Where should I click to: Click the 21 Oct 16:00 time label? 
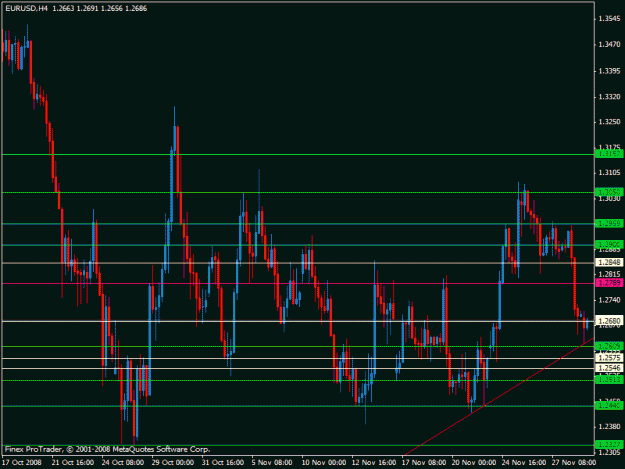tap(73, 463)
